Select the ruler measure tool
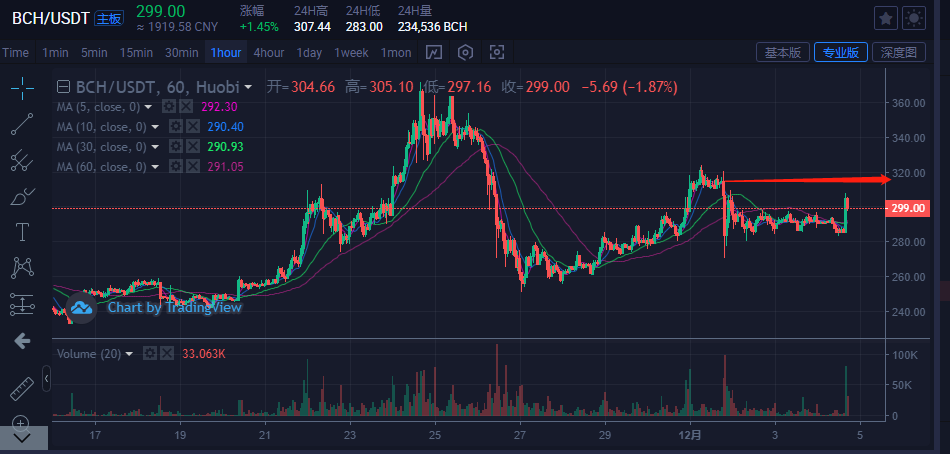Viewport: 950px width, 454px height. click(x=22, y=388)
